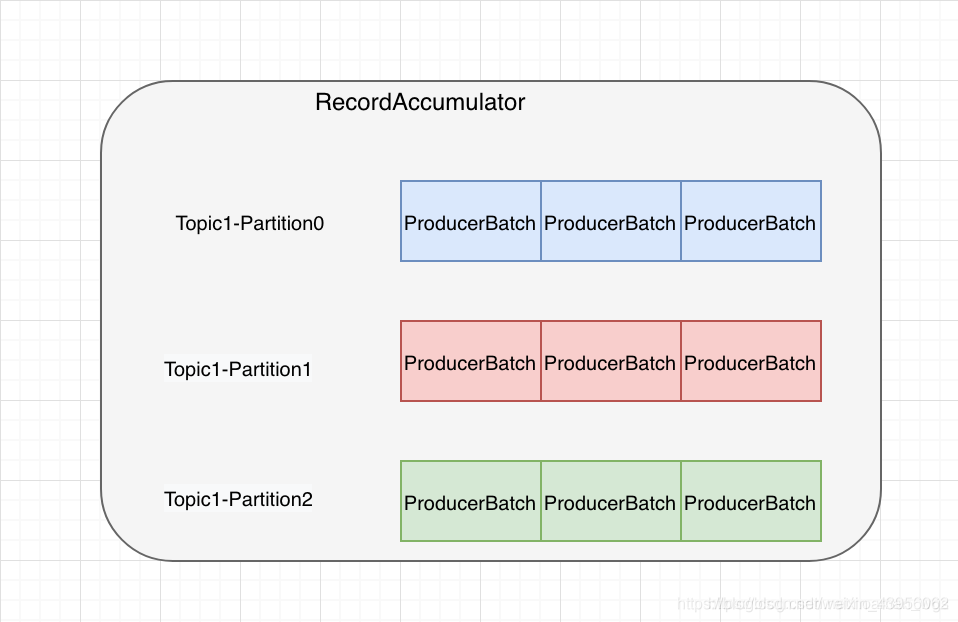This screenshot has width=958, height=622.
Task: Click blank canvas below the RecordAccumulator container
Action: pyautogui.click(x=400, y=592)
